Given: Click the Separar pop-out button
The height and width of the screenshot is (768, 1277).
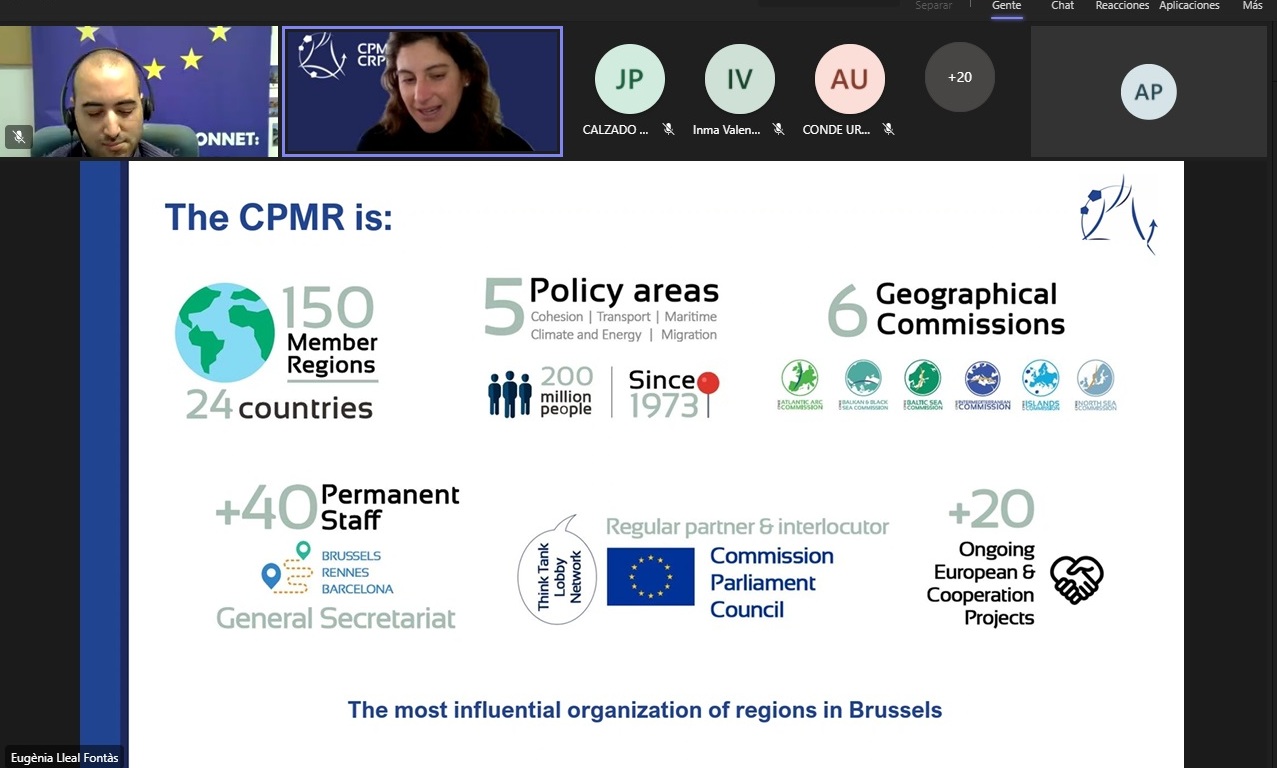Looking at the screenshot, I should pos(933,6).
